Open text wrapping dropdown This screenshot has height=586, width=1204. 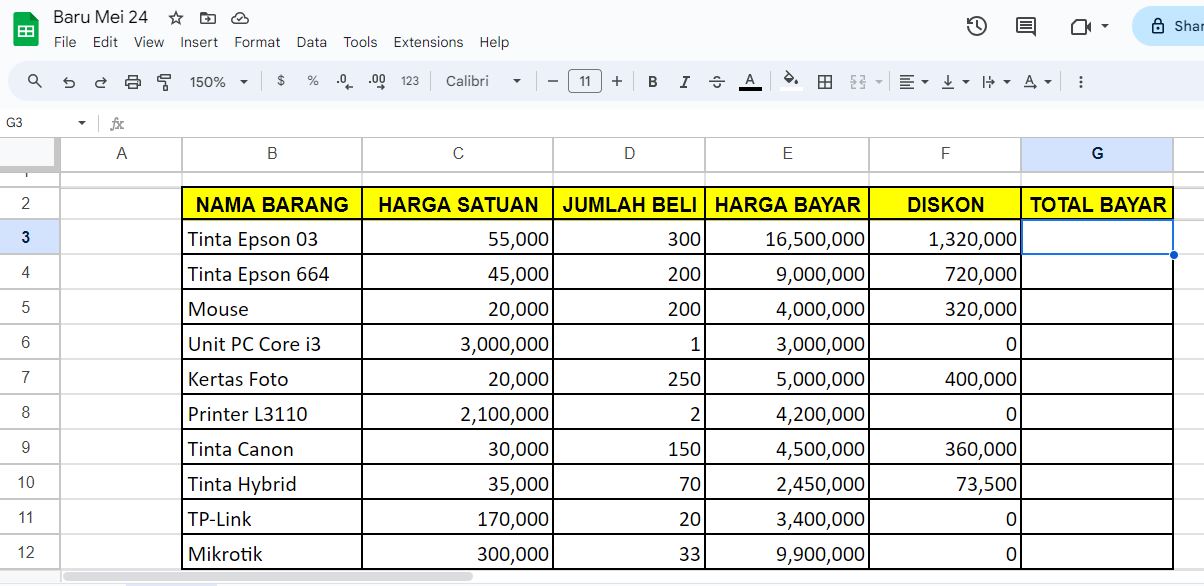(x=996, y=82)
